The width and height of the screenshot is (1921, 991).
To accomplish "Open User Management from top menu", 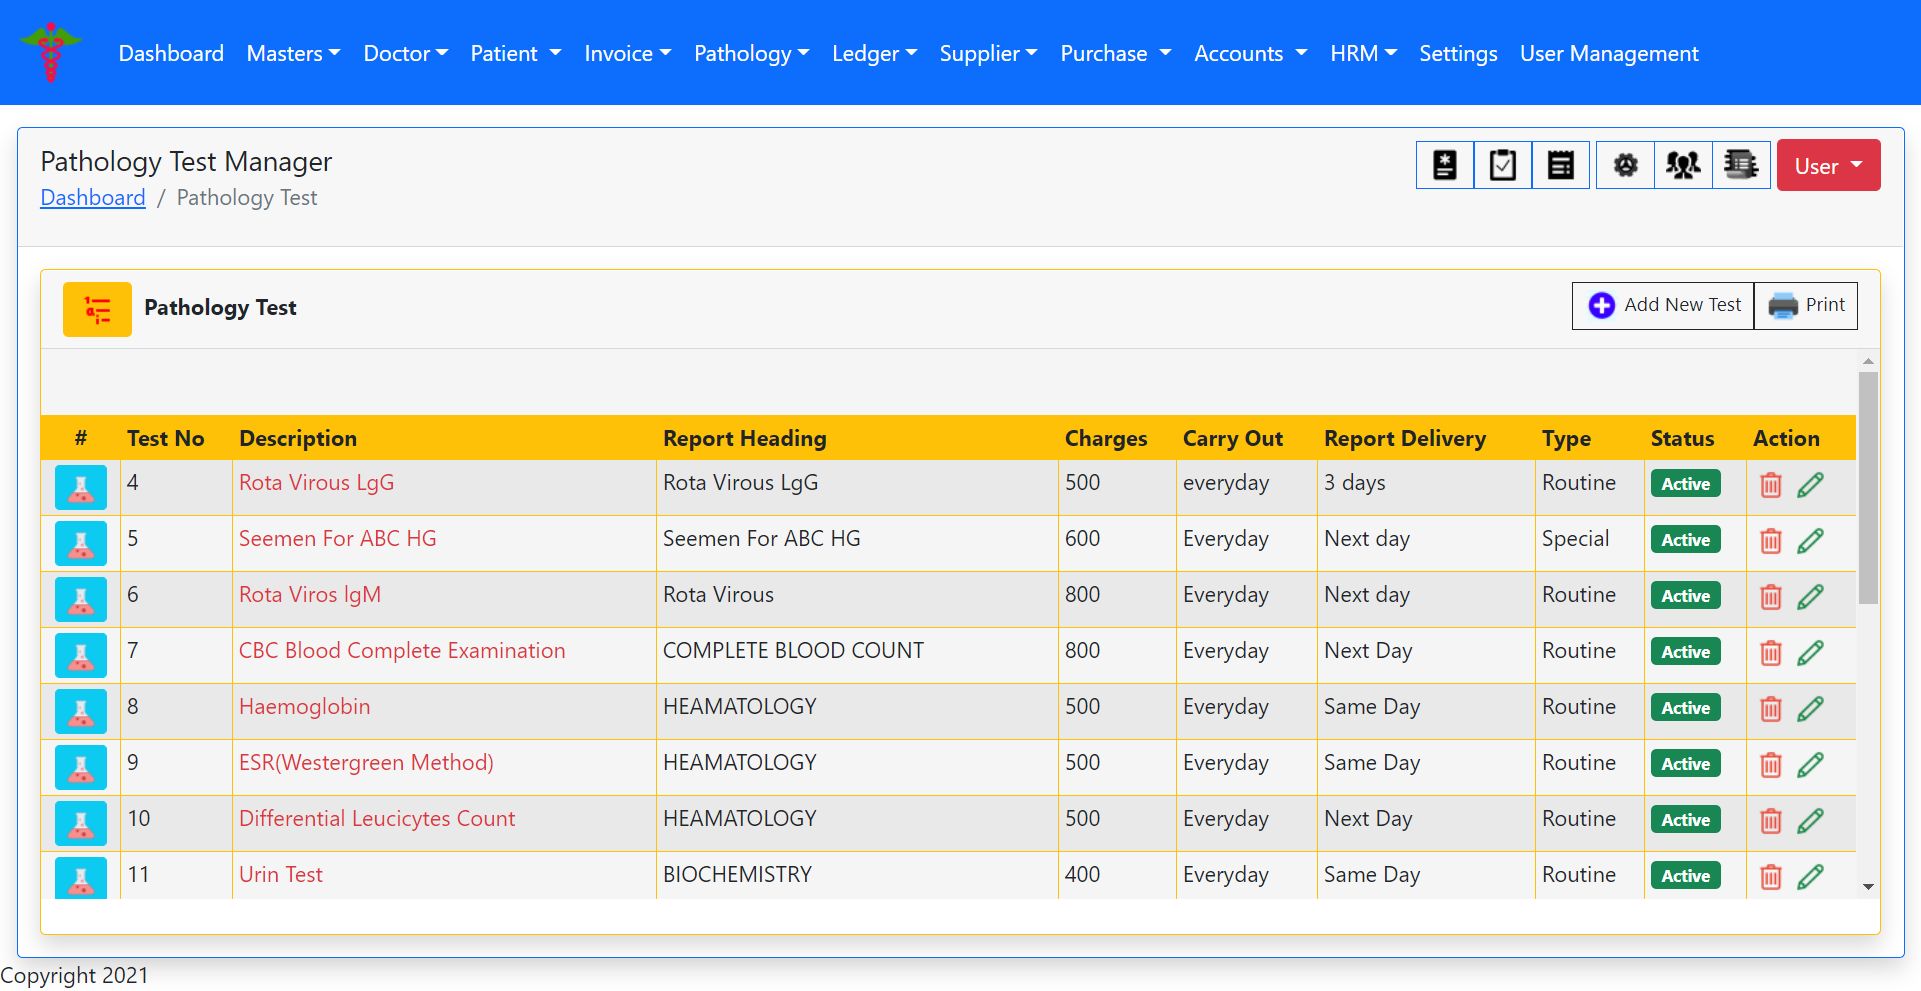I will point(1608,54).
